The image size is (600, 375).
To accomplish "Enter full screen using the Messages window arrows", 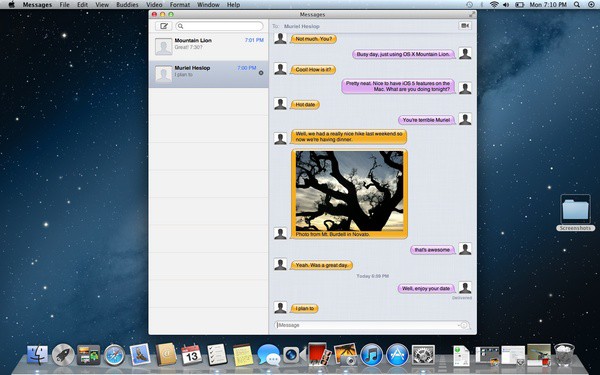I will (472, 14).
